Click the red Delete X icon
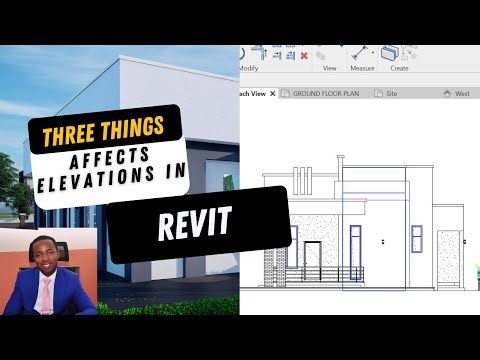 point(304,56)
